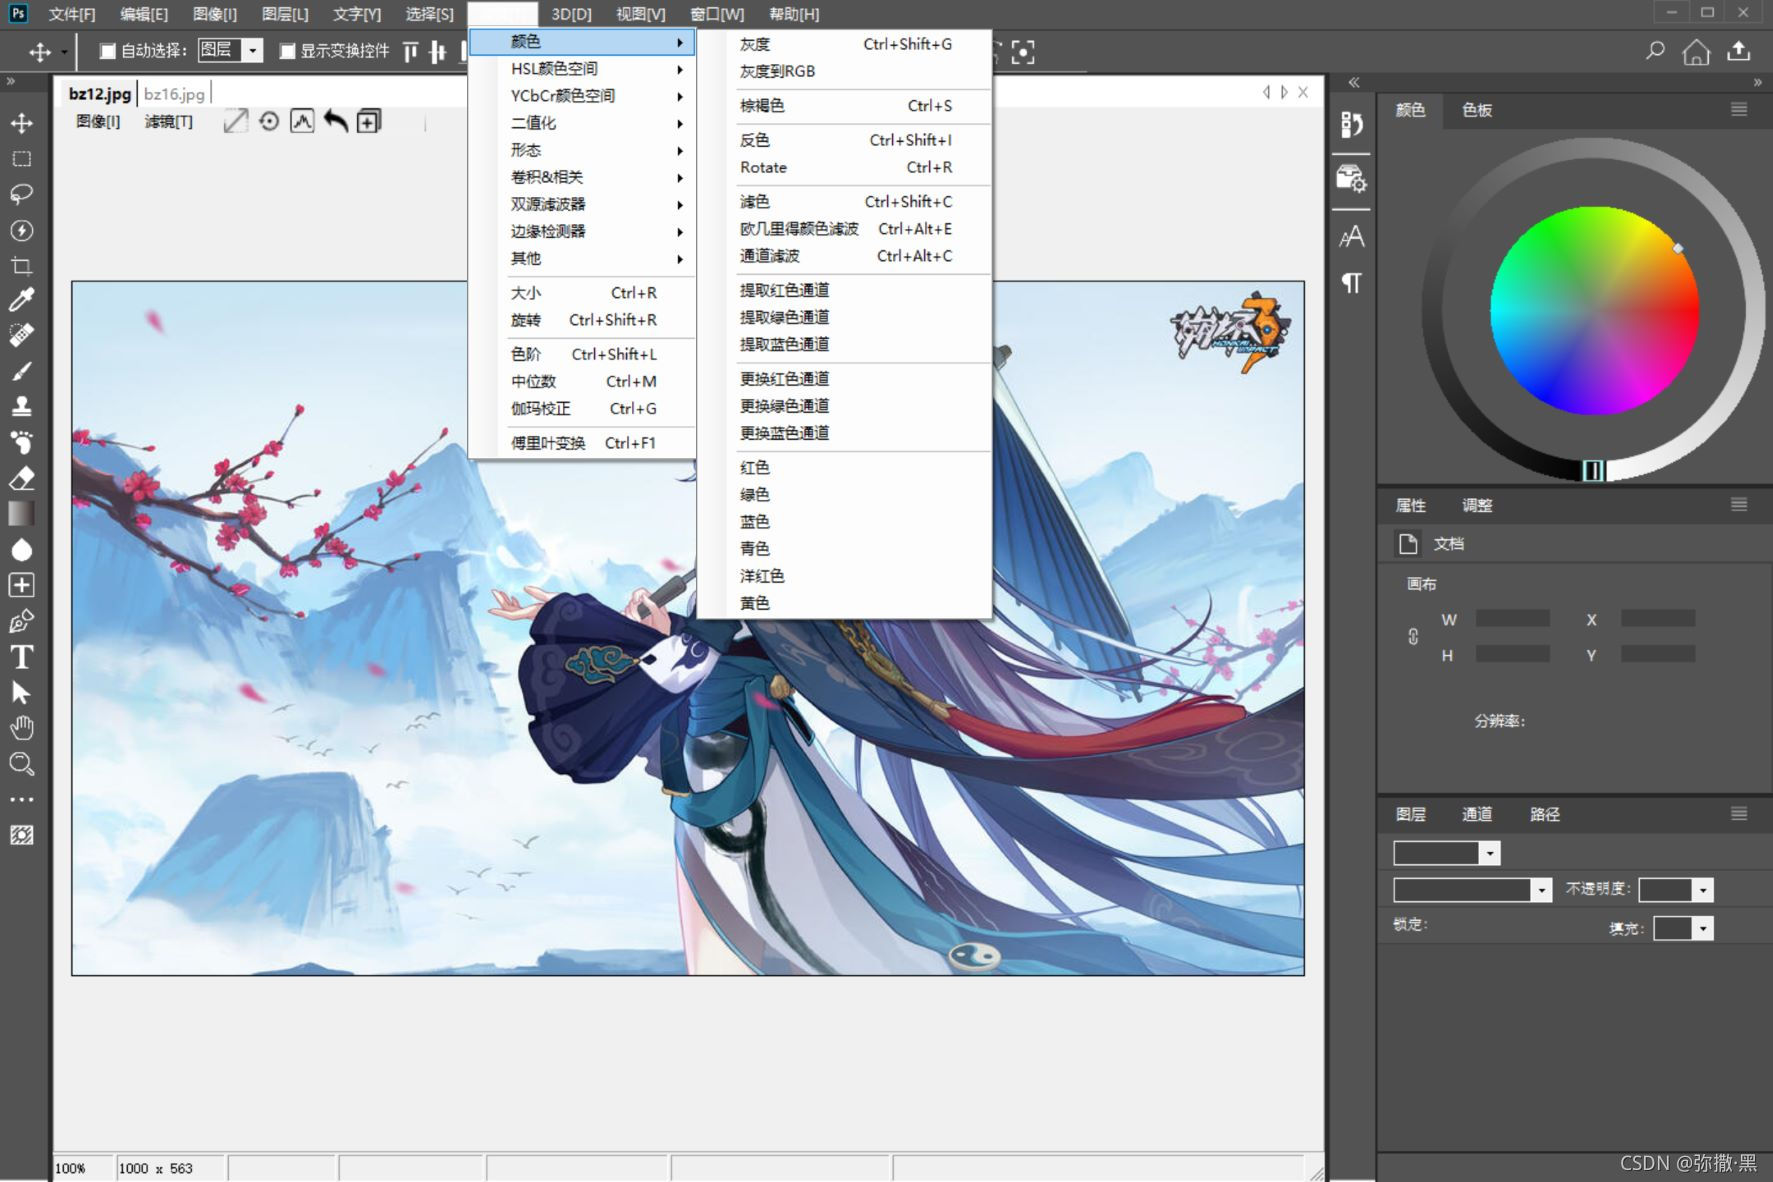Click the canvas width W field
Image resolution: width=1773 pixels, height=1182 pixels.
[1512, 619]
